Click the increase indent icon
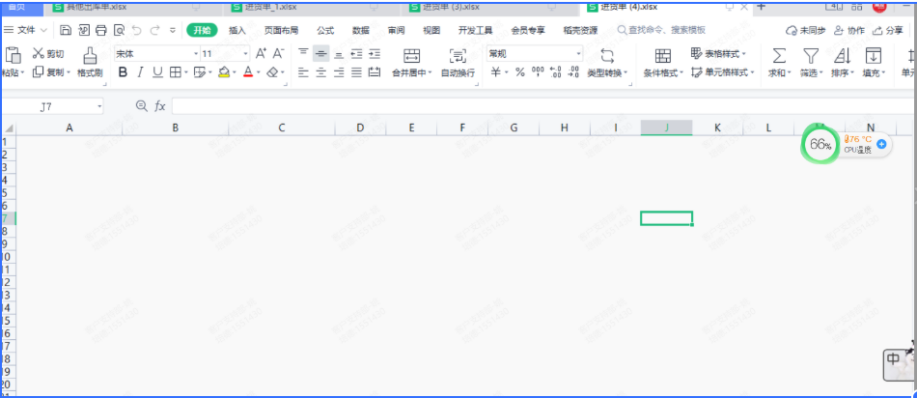 (x=374, y=53)
